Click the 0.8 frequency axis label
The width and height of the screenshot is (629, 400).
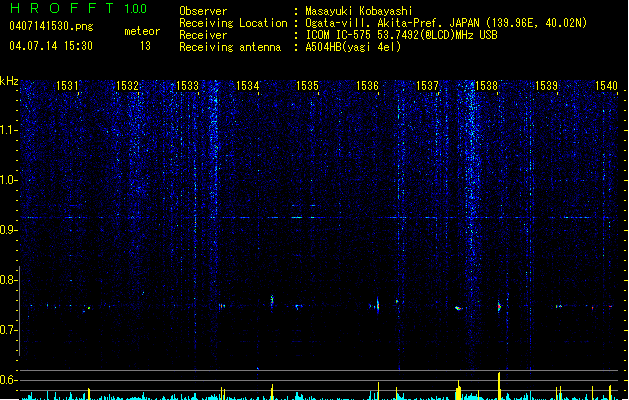[8, 280]
